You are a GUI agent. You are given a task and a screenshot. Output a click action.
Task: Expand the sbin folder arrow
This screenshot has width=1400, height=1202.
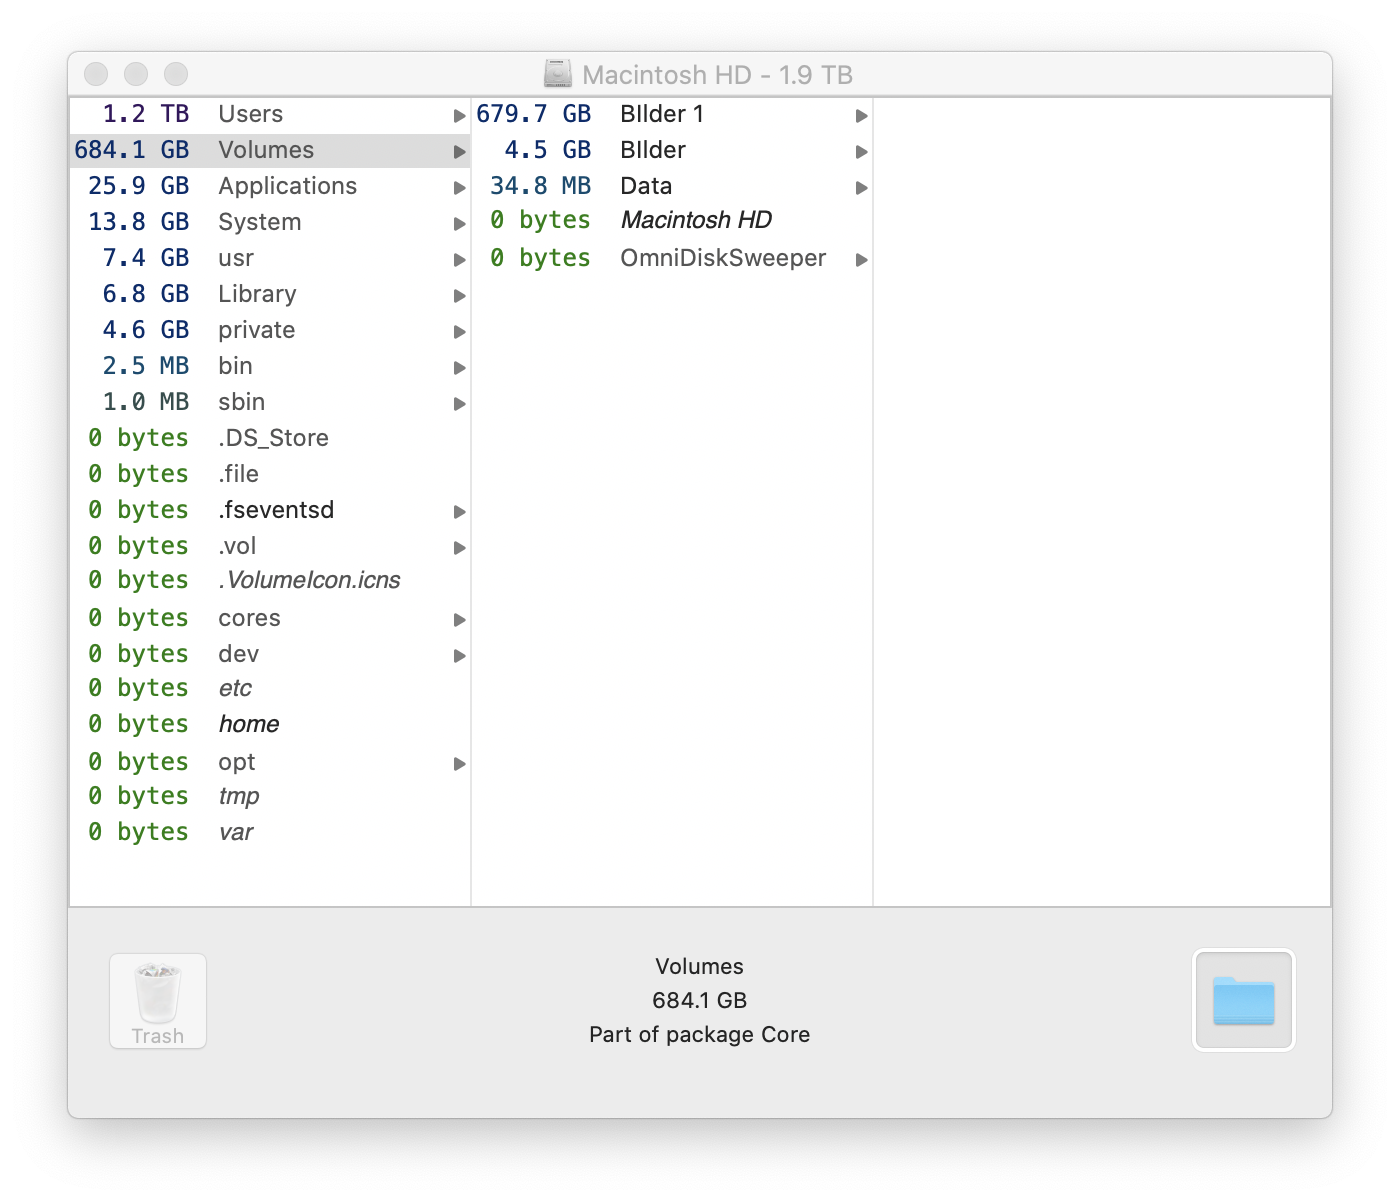(x=460, y=404)
